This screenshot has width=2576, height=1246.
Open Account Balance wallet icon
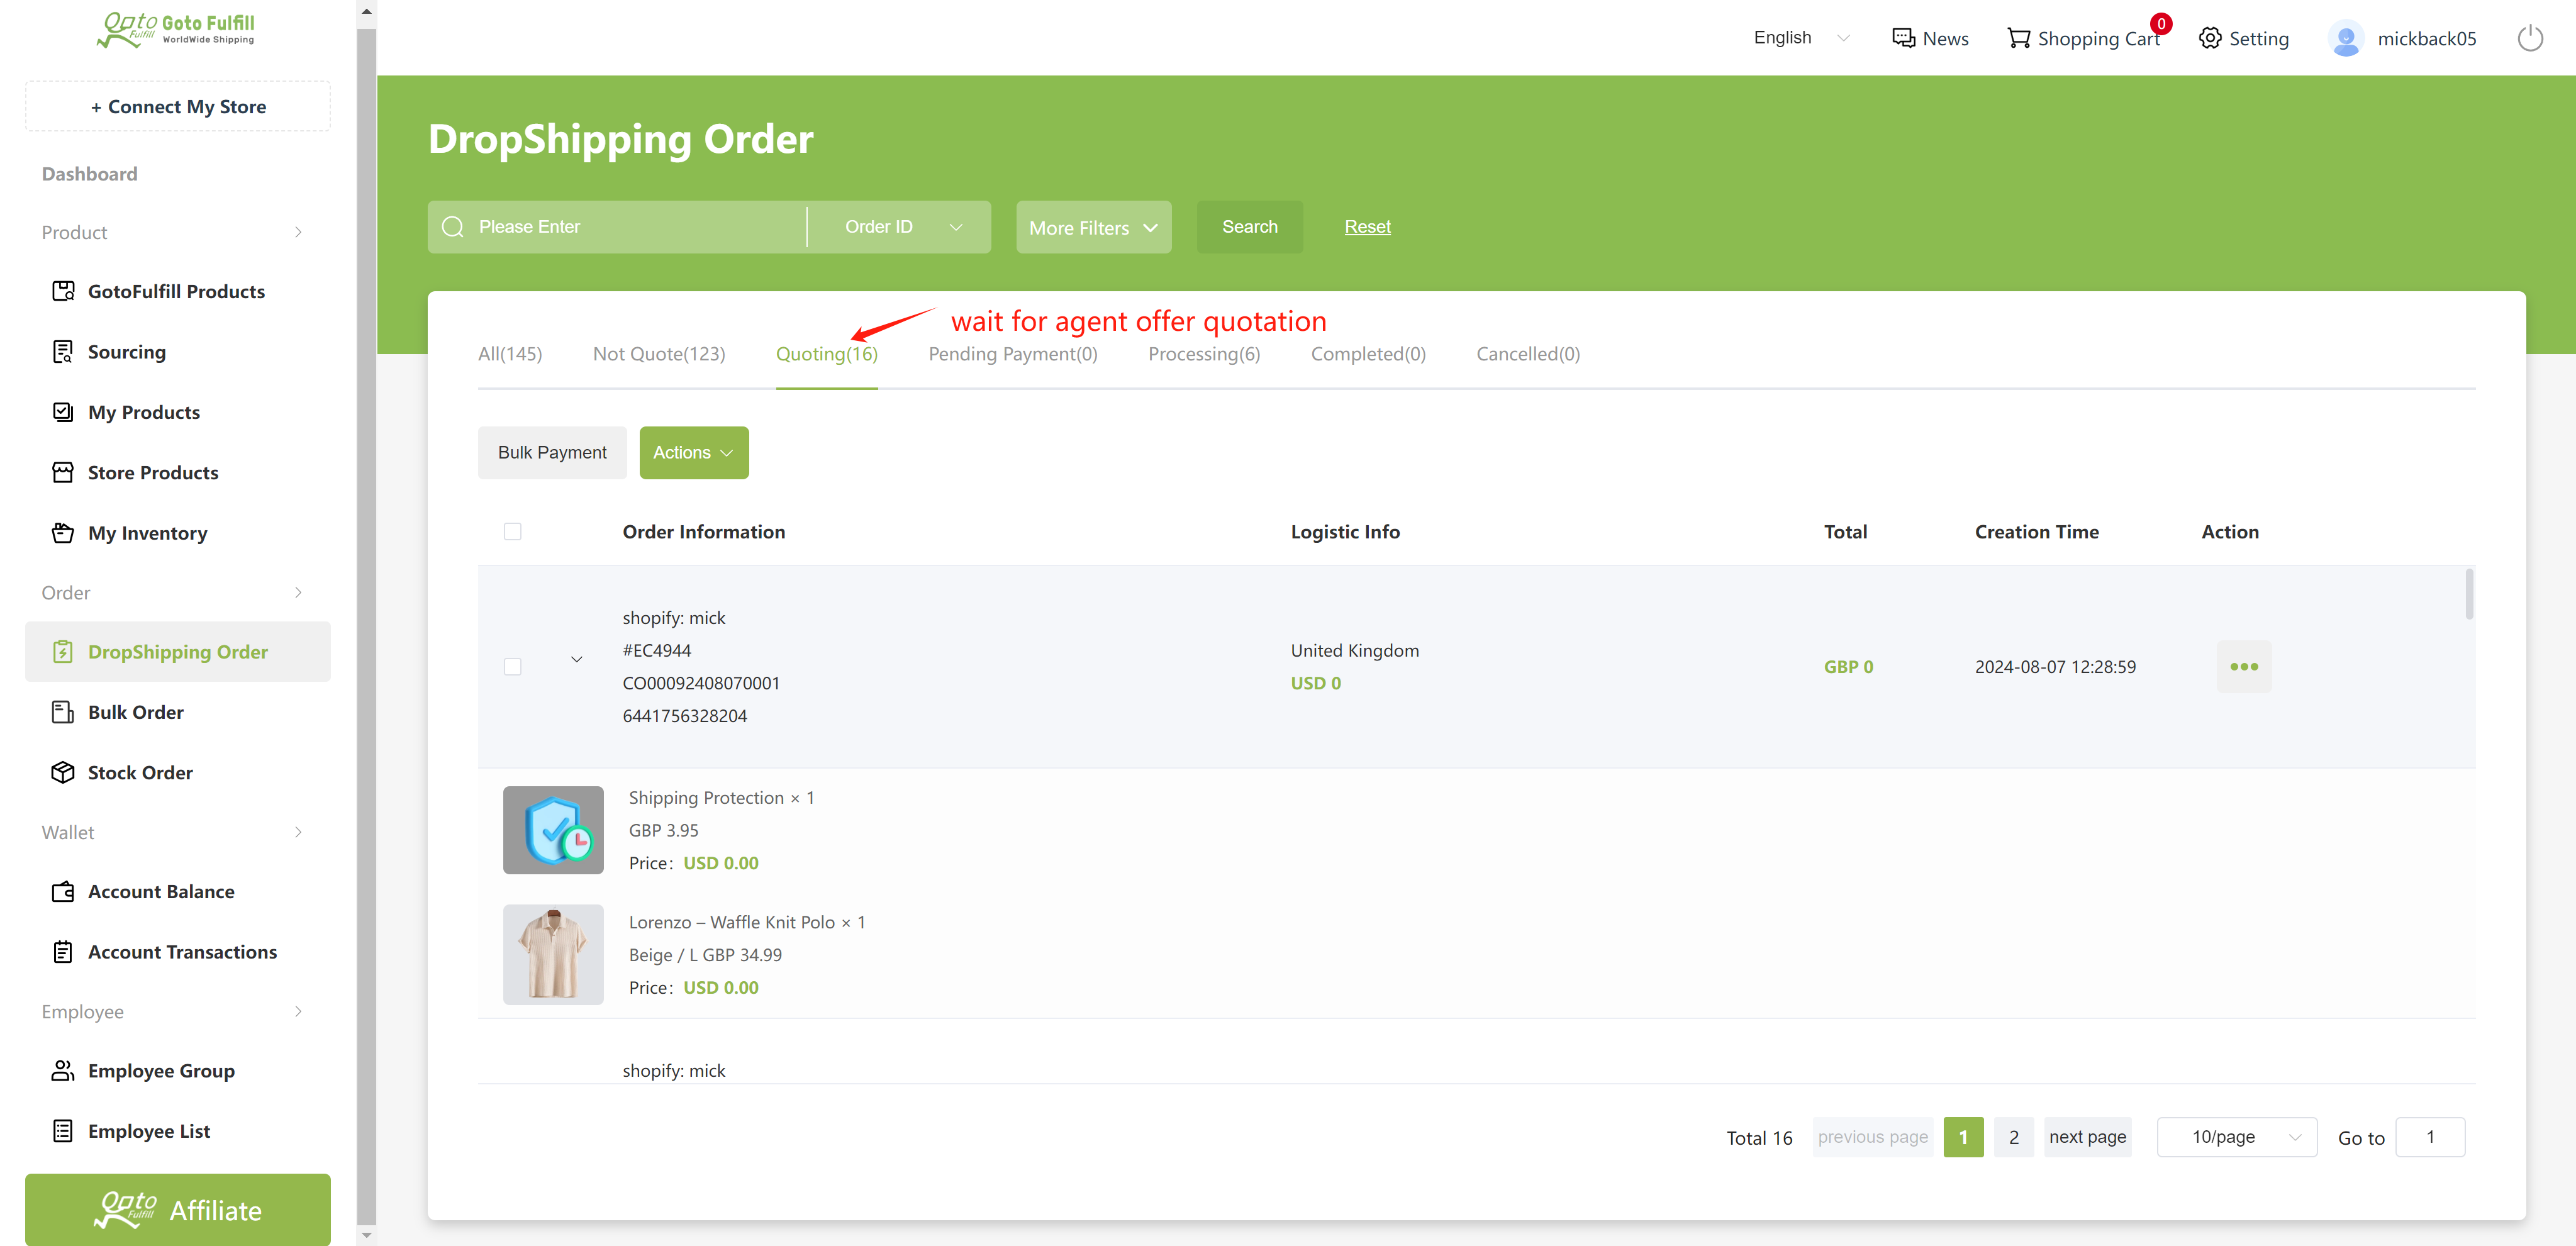[63, 891]
